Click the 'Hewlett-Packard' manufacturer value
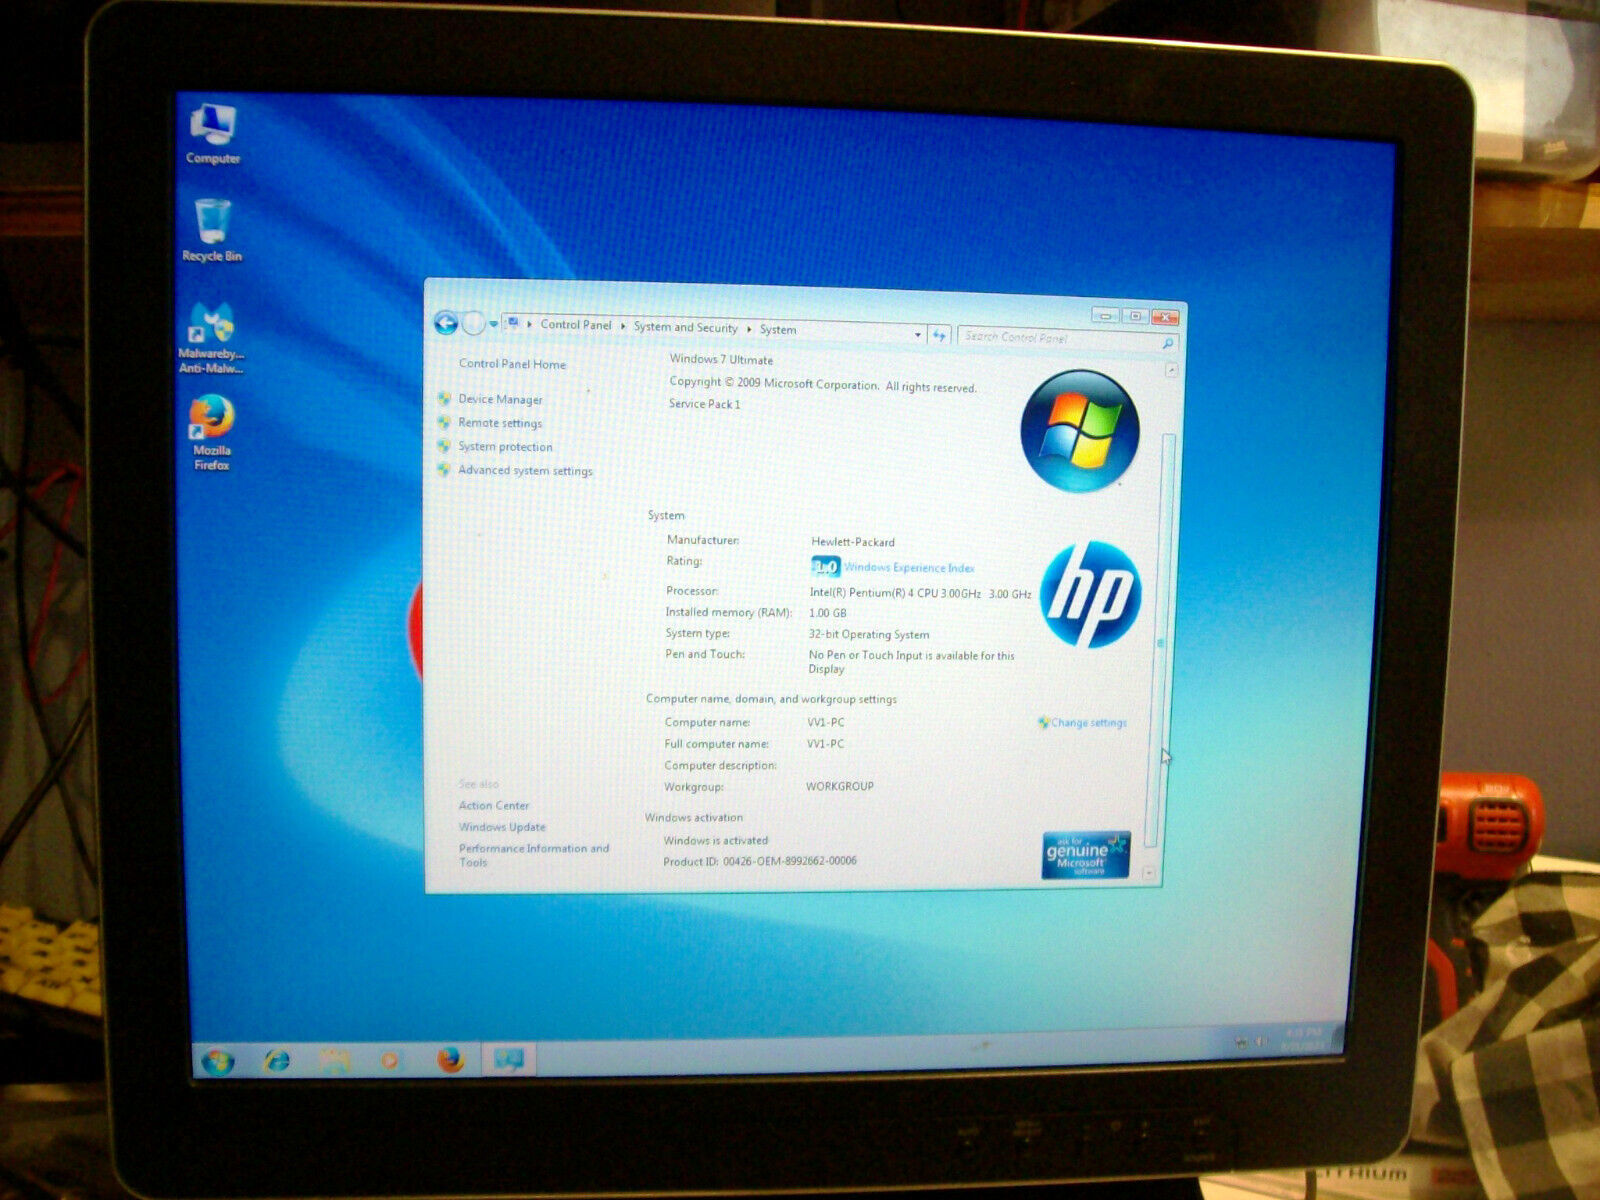 (x=853, y=542)
